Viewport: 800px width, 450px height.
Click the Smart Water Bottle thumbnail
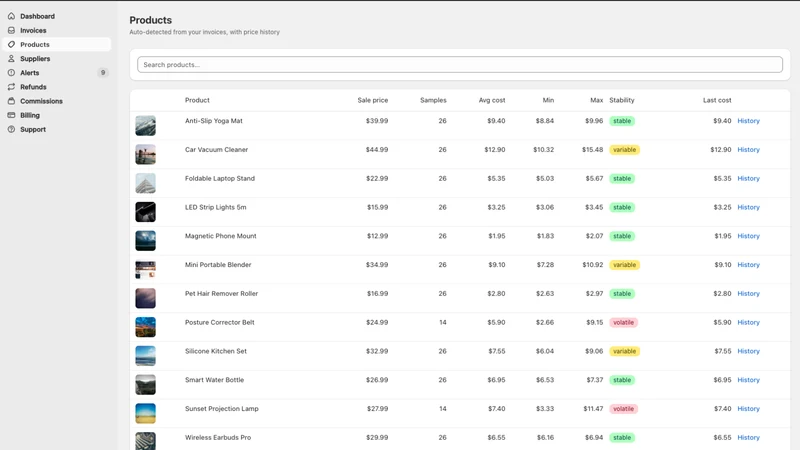click(145, 385)
